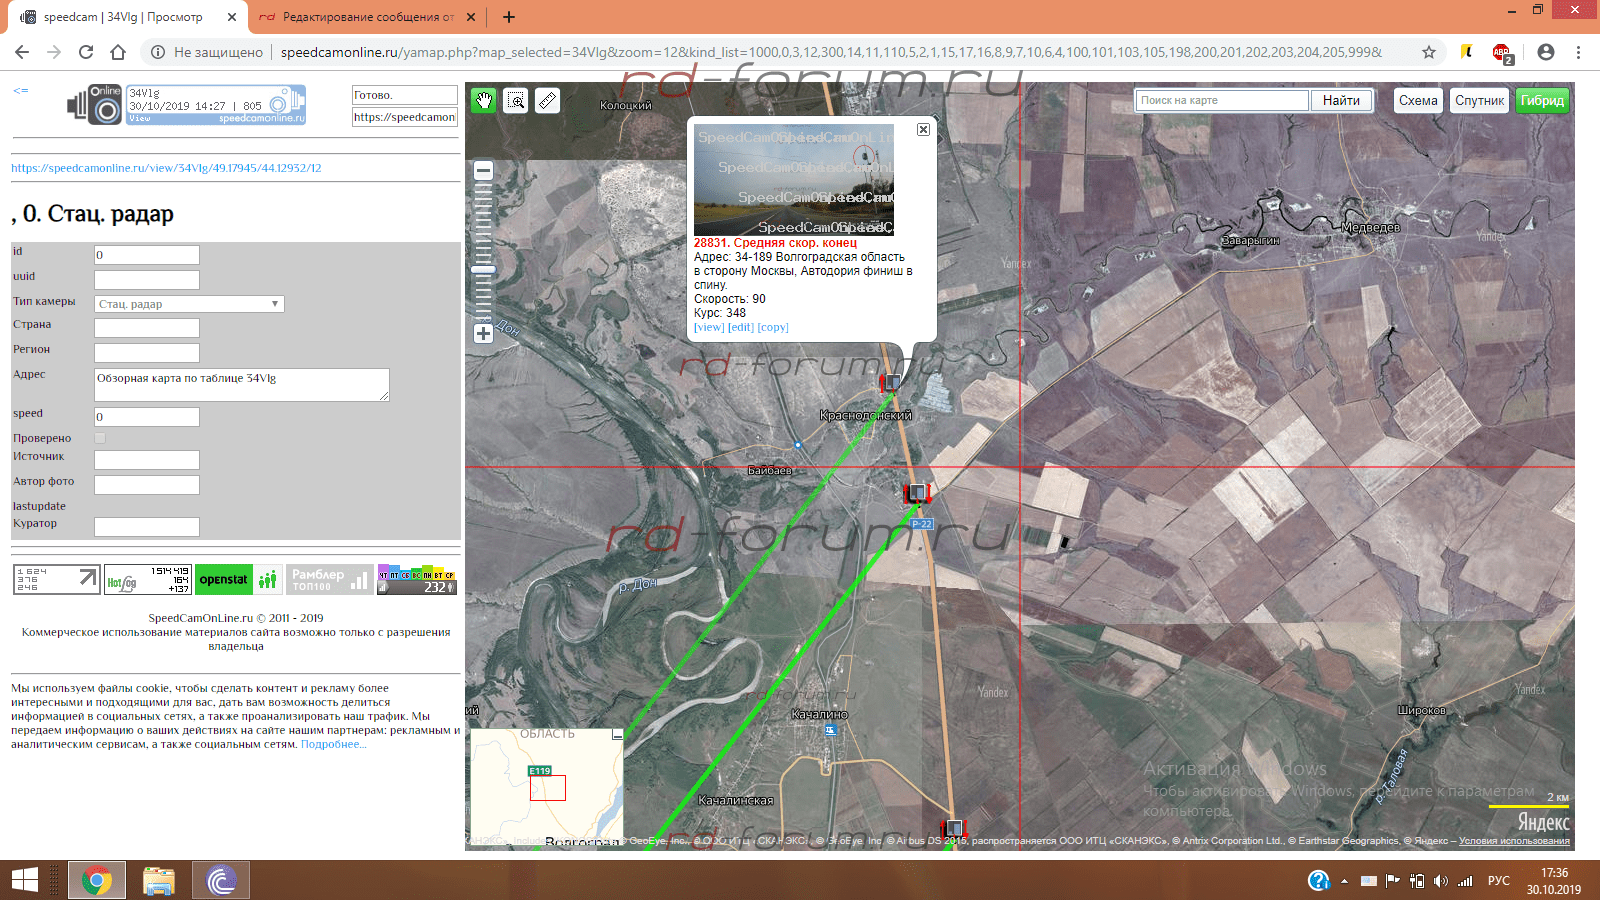This screenshot has height=900, width=1600.
Task: Focus the map search field
Action: (x=1222, y=100)
